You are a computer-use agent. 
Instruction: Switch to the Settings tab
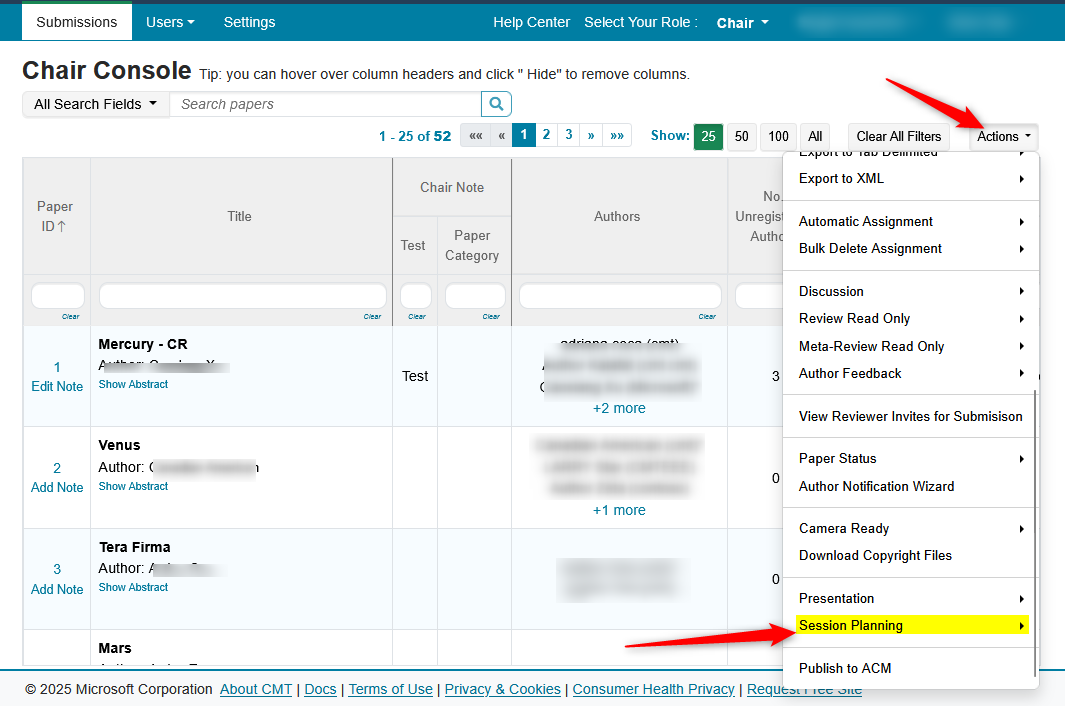(x=249, y=22)
